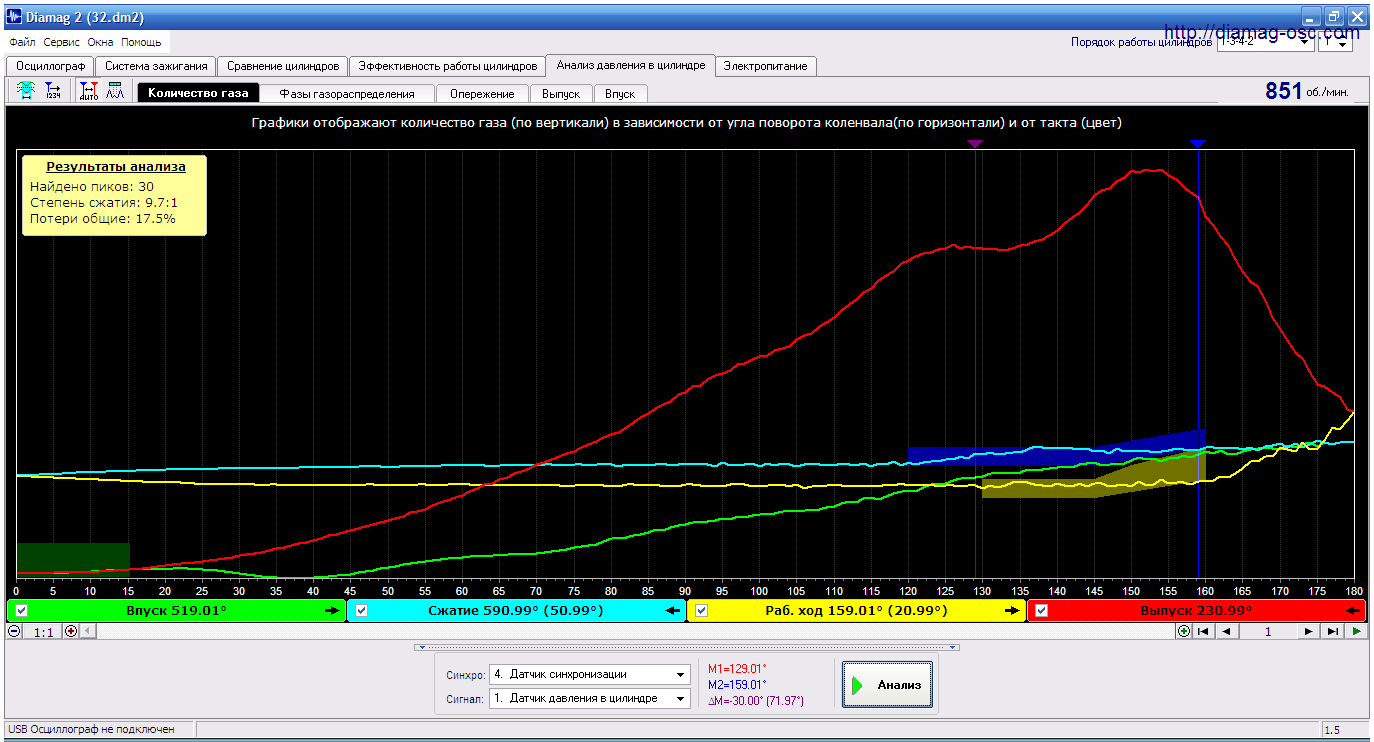Open the Впуск sub-tab
Screen dimensions: 1374x742
pos(620,93)
